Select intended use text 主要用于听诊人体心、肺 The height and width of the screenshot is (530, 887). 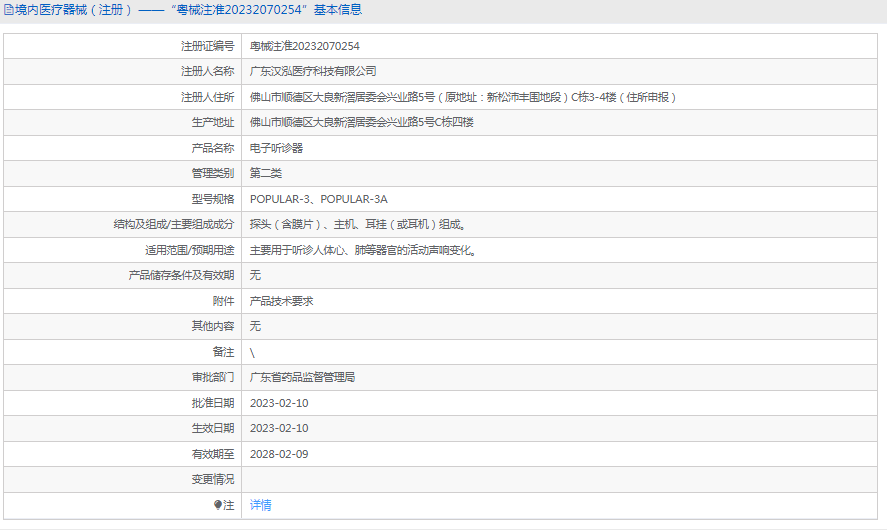coord(363,250)
